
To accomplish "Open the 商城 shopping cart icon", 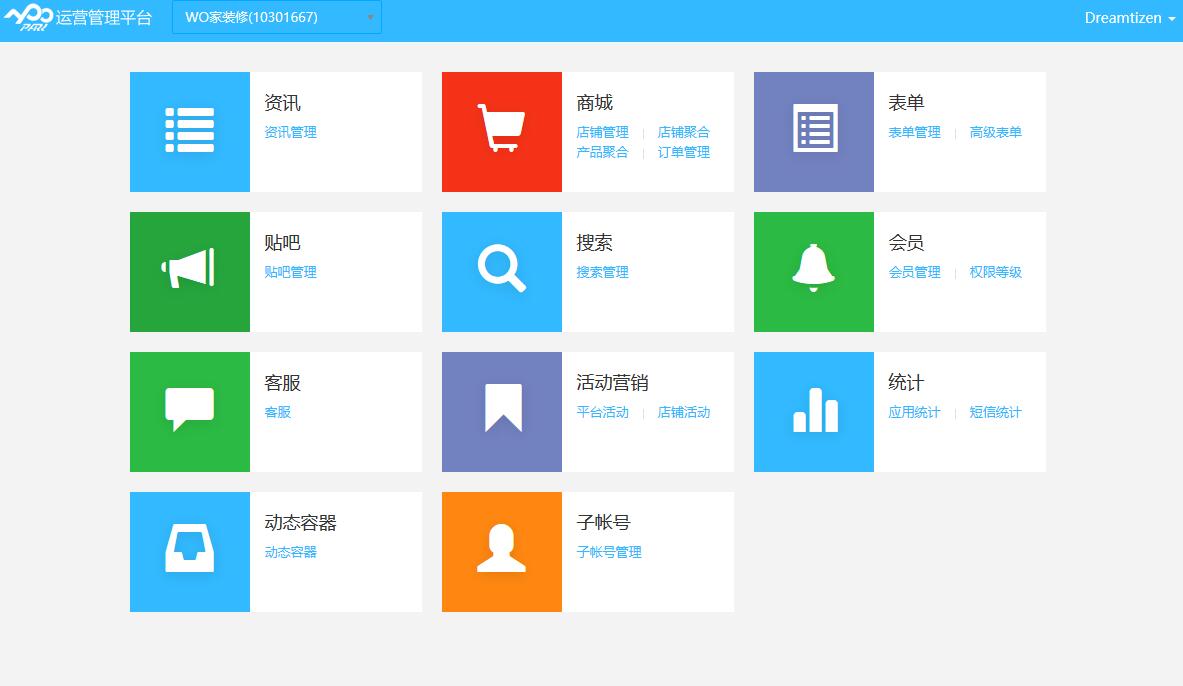I will click(x=501, y=131).
